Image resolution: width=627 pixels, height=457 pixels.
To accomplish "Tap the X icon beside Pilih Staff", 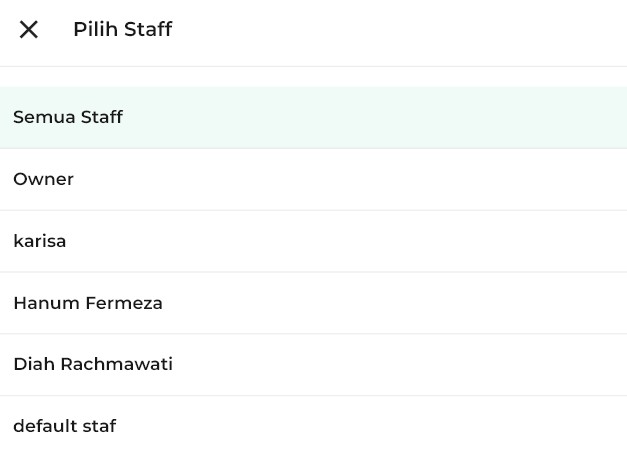I will pyautogui.click(x=29, y=30).
